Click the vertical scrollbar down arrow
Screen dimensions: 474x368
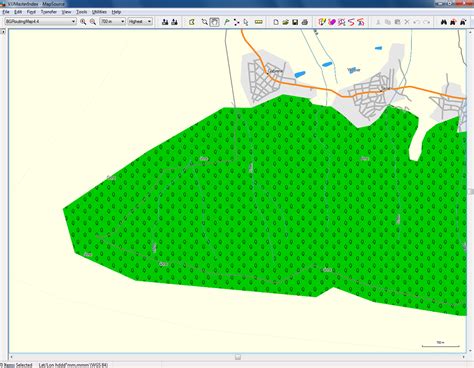[471, 351]
